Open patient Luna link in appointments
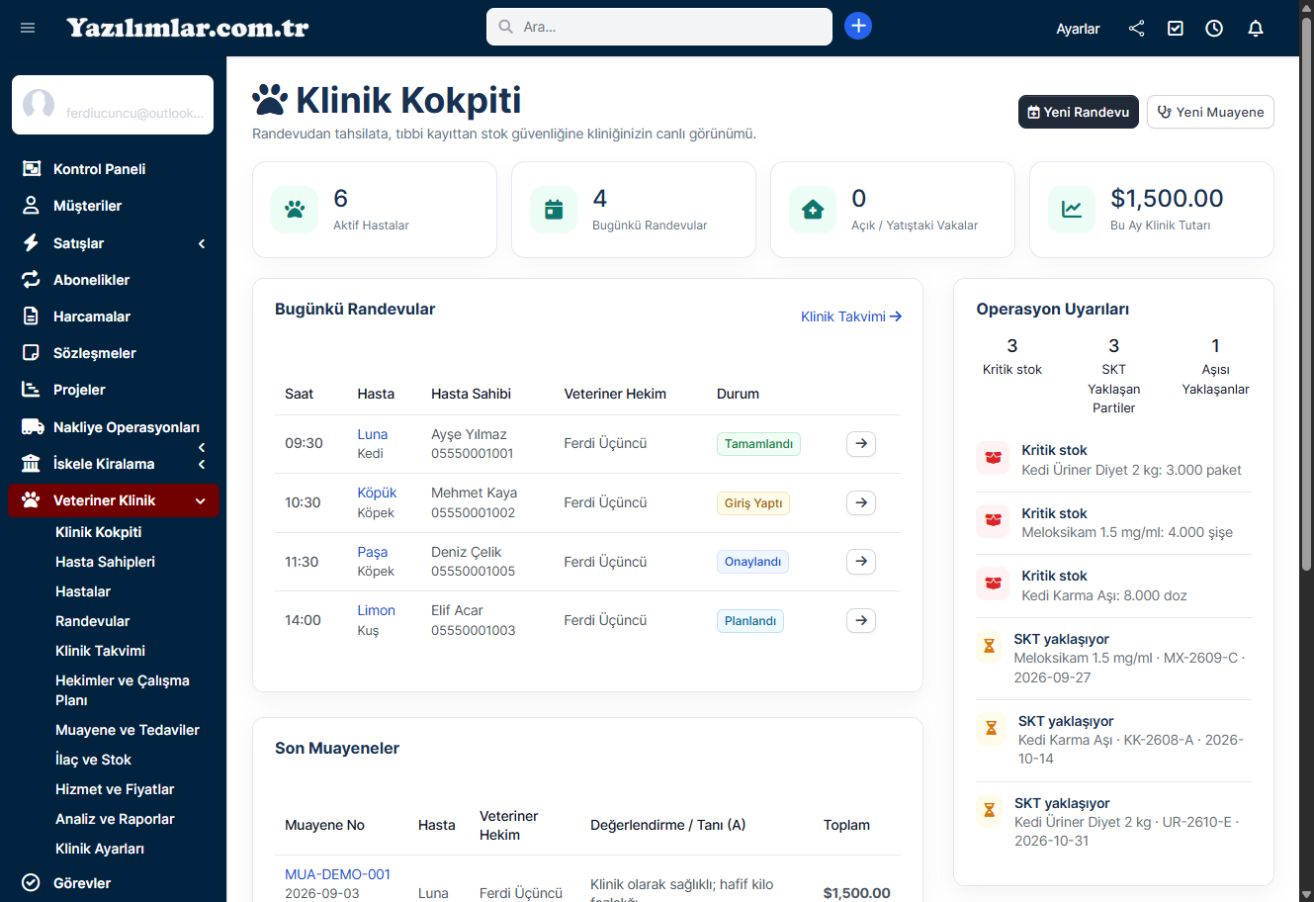This screenshot has width=1314, height=902. (x=372, y=435)
